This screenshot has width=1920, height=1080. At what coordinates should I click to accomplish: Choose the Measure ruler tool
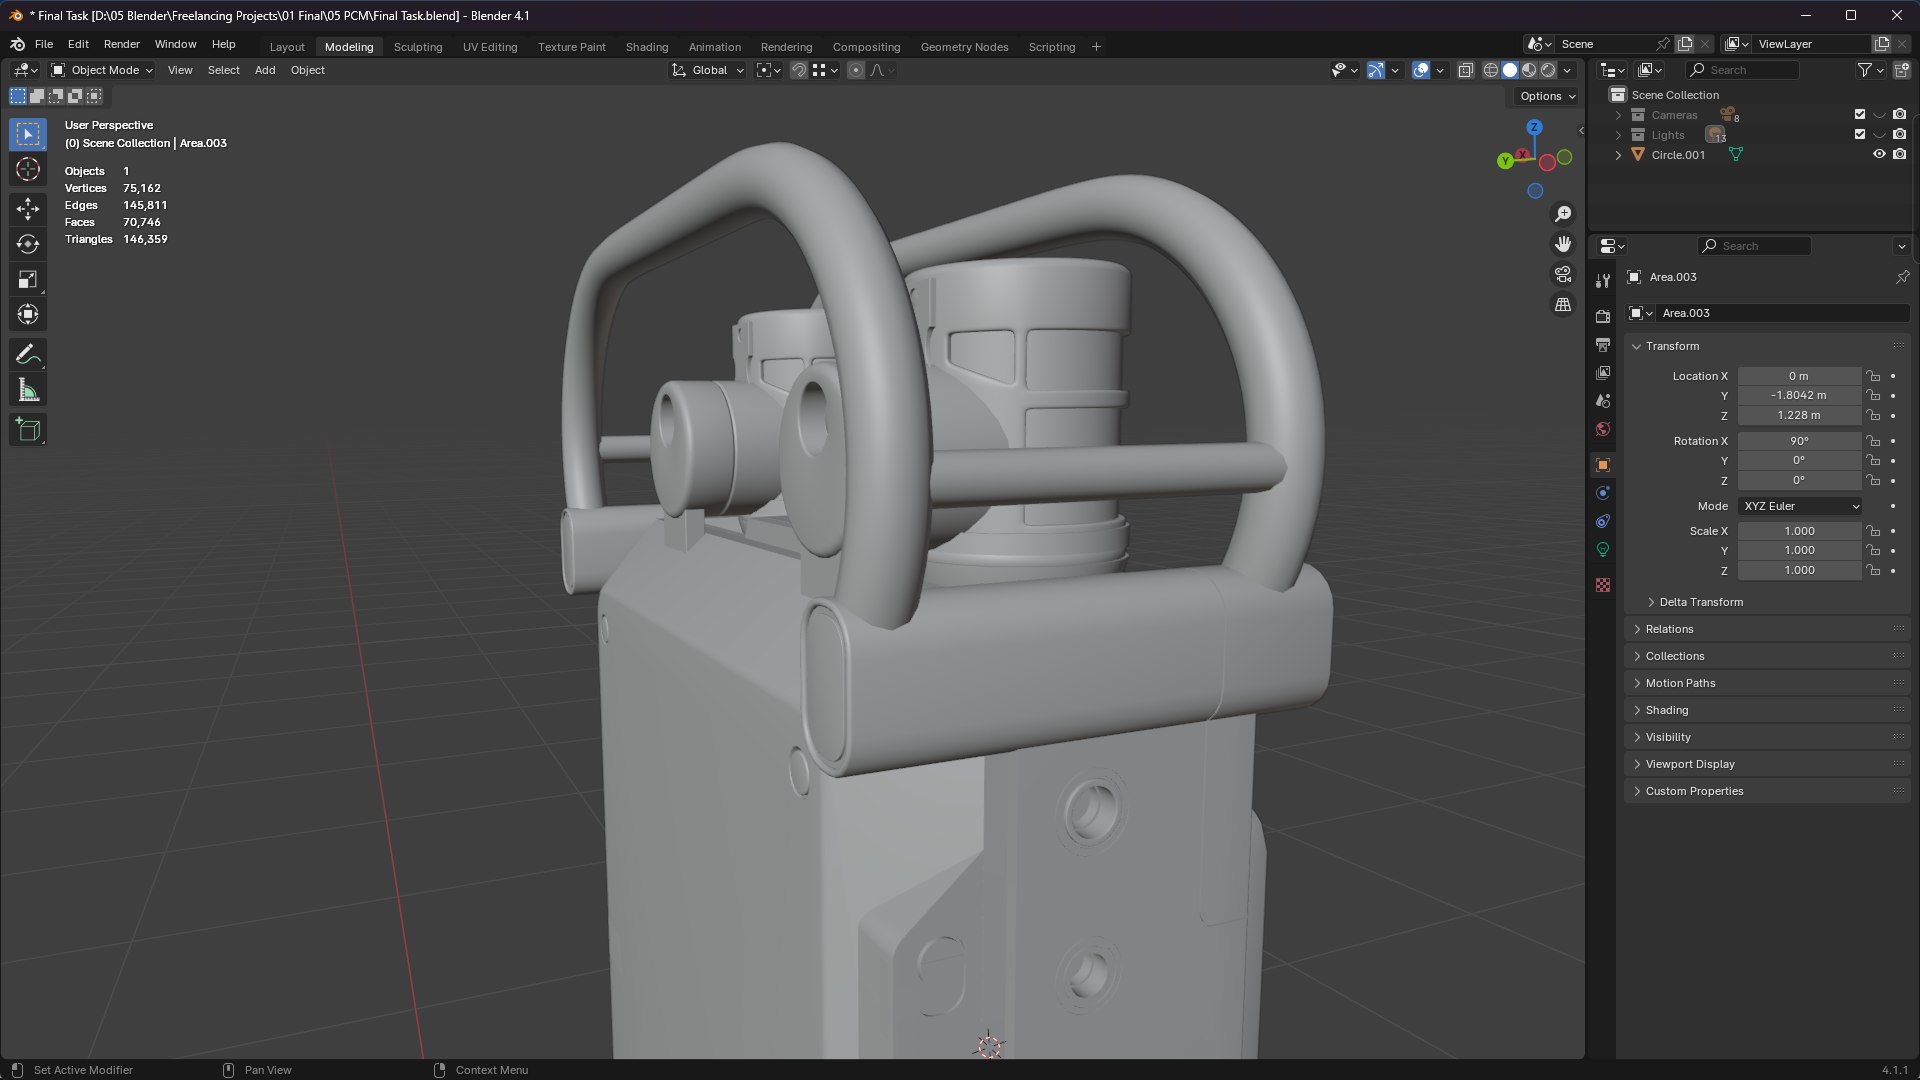[x=28, y=391]
